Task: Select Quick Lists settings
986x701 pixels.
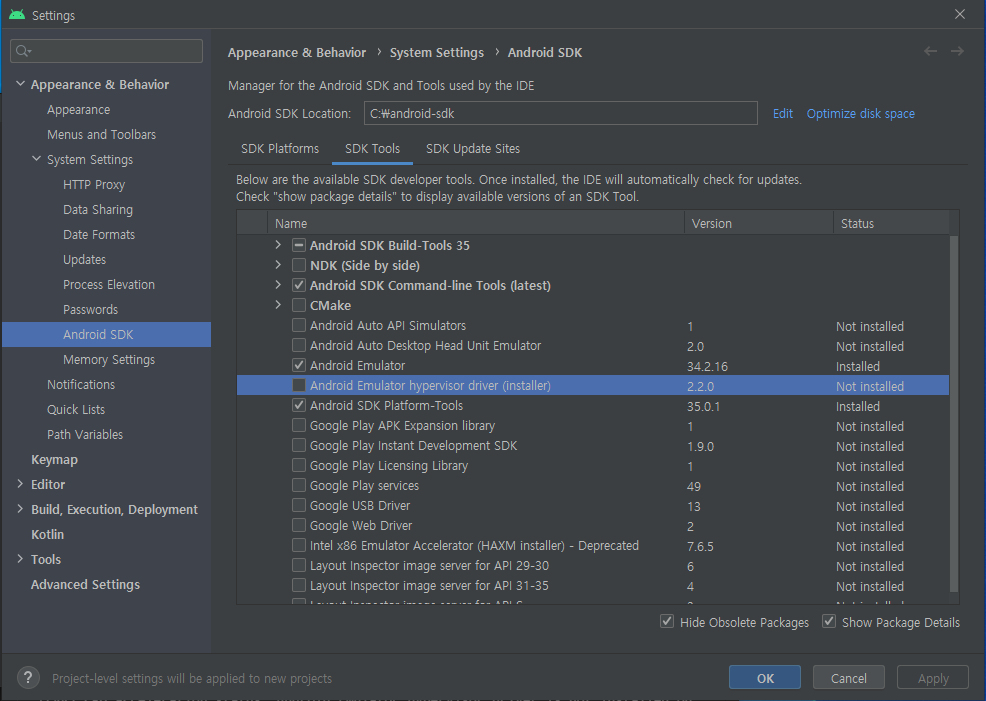Action: pos(76,409)
